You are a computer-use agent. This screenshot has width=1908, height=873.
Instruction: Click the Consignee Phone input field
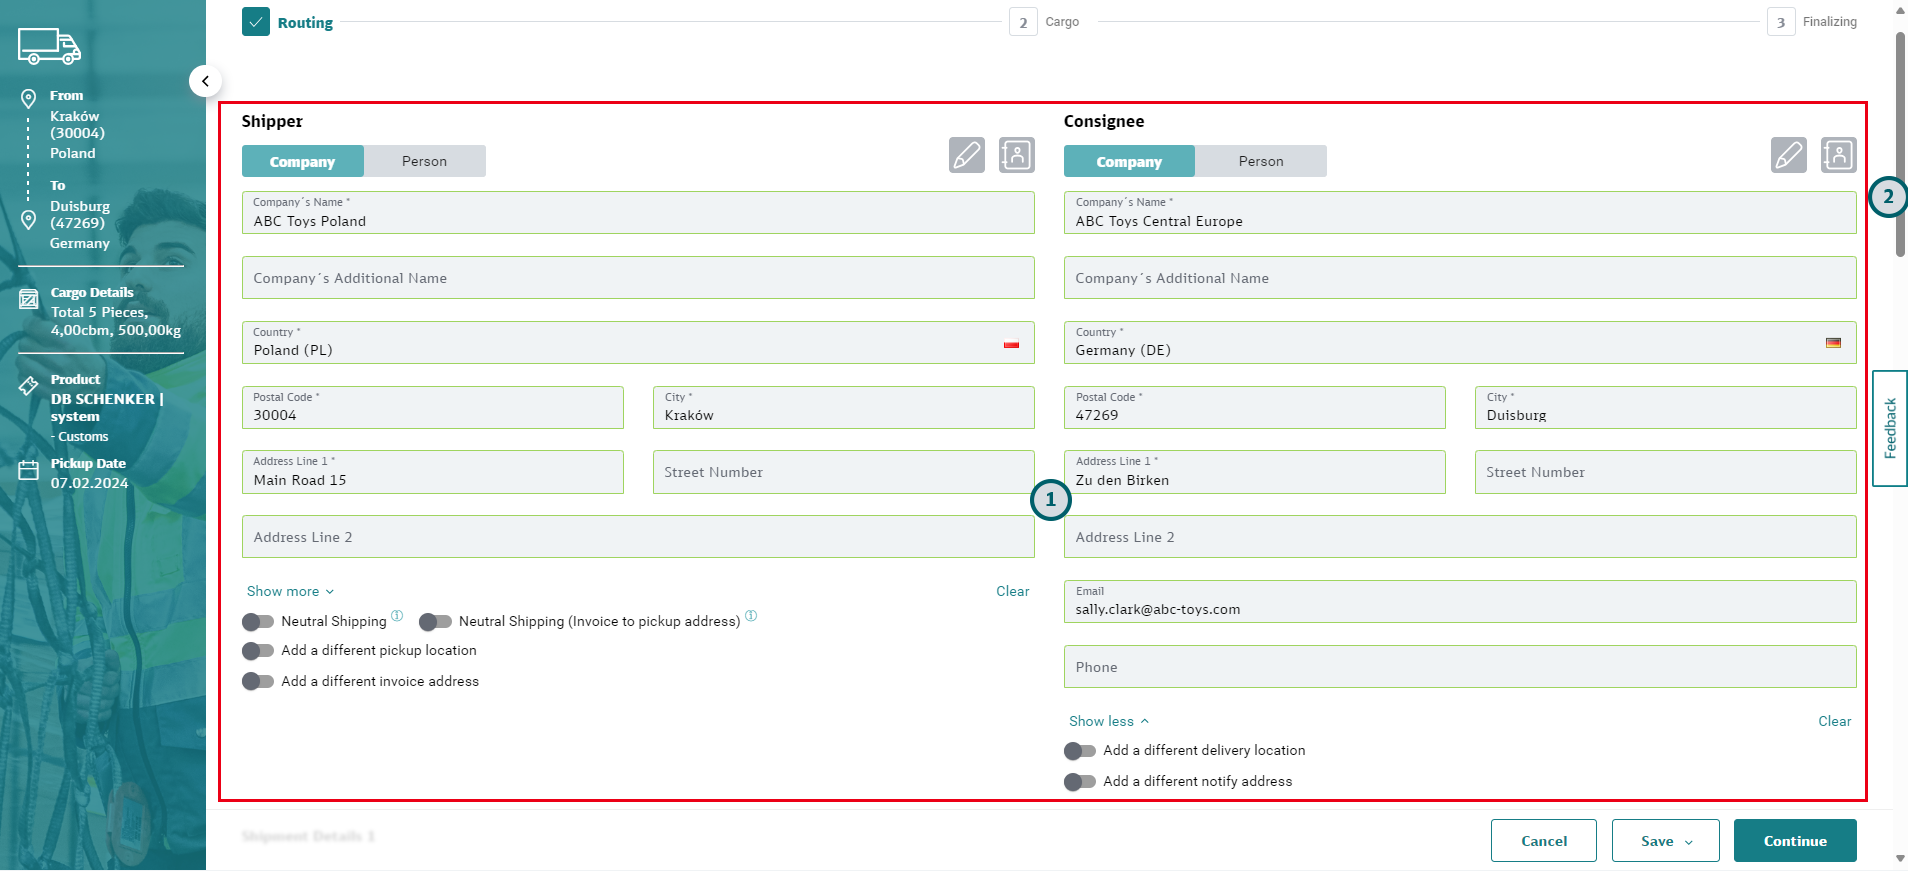[x=1459, y=667]
